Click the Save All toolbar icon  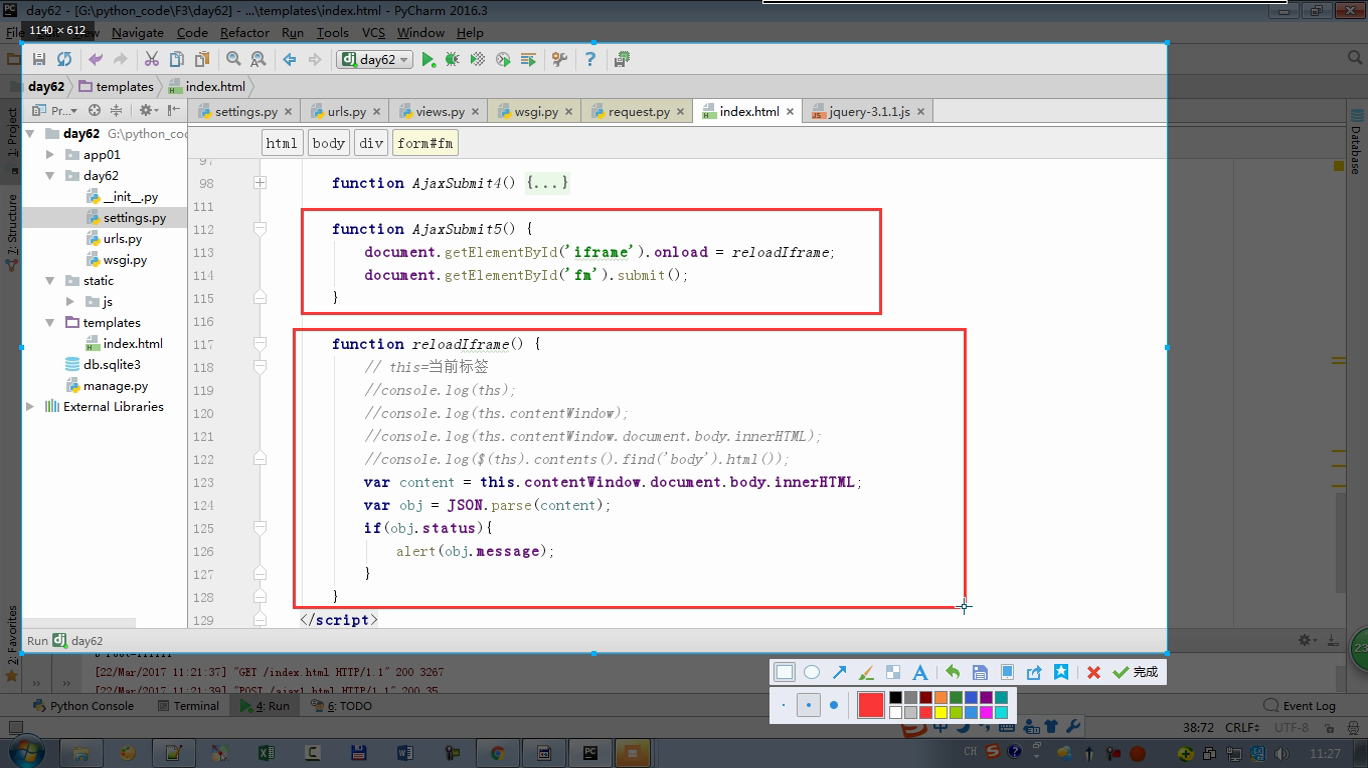pos(39,60)
